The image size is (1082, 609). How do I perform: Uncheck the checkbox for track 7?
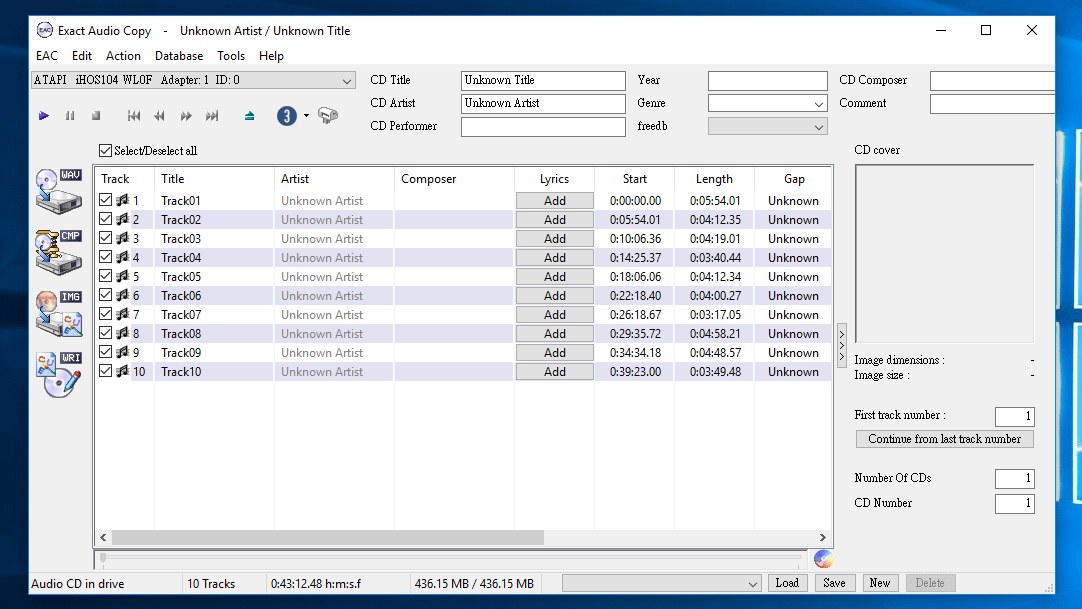106,314
